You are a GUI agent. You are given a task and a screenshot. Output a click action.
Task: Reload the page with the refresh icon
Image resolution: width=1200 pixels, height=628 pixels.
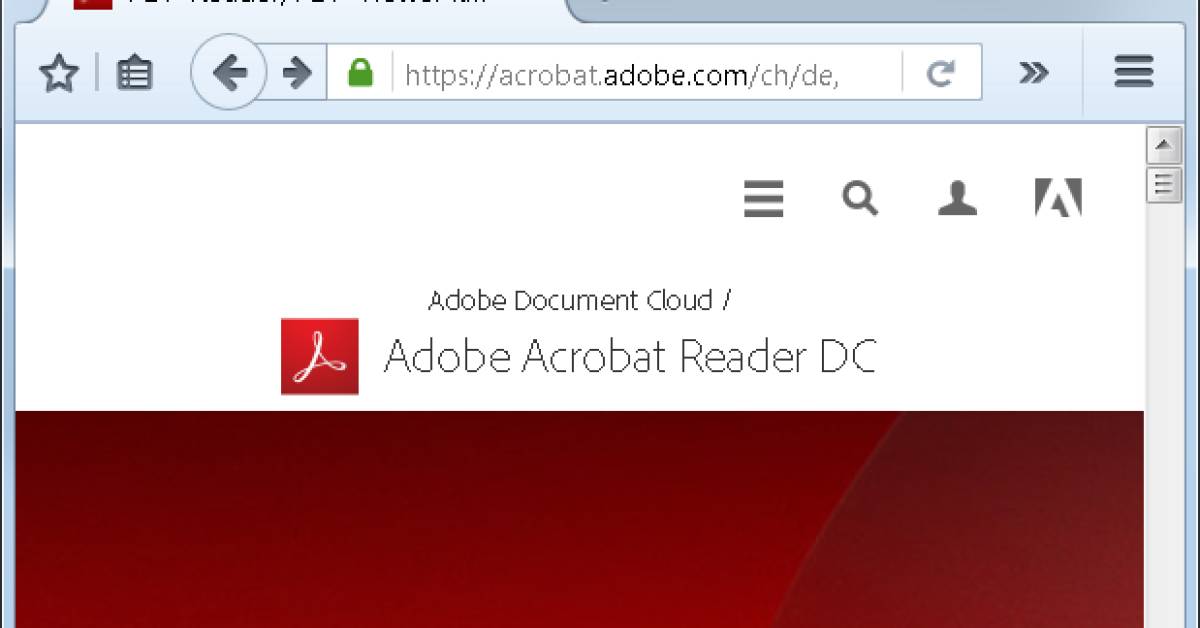click(x=940, y=73)
